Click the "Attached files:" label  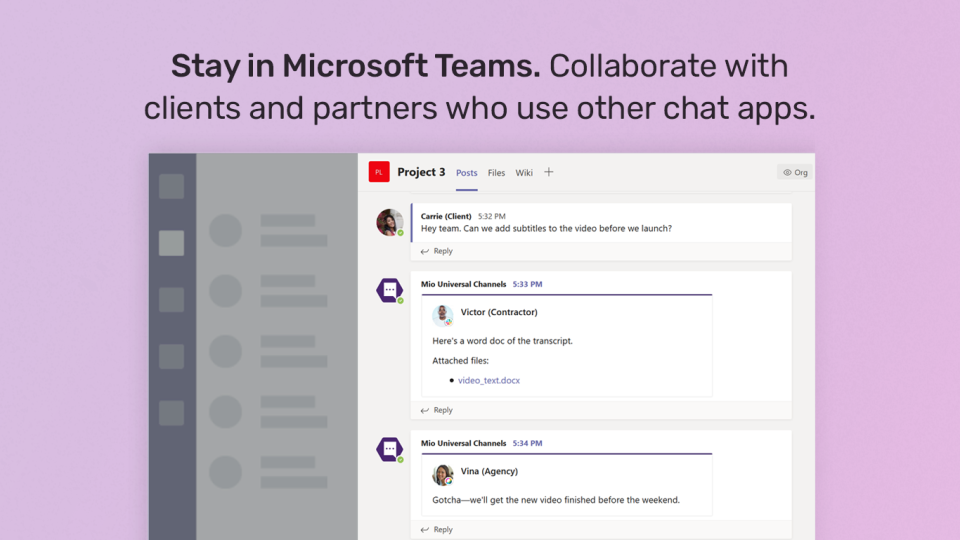[460, 361]
